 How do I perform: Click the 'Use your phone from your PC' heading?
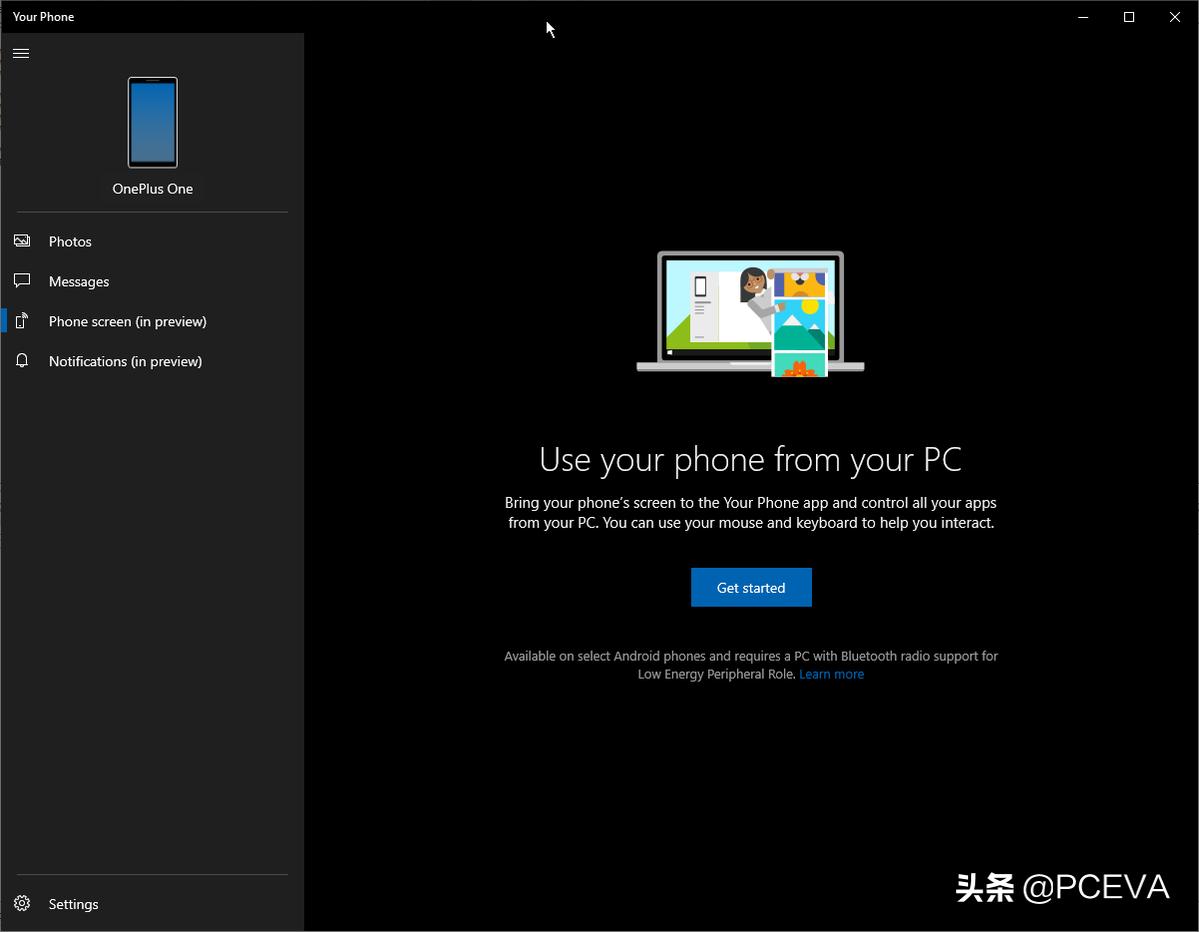click(x=750, y=460)
